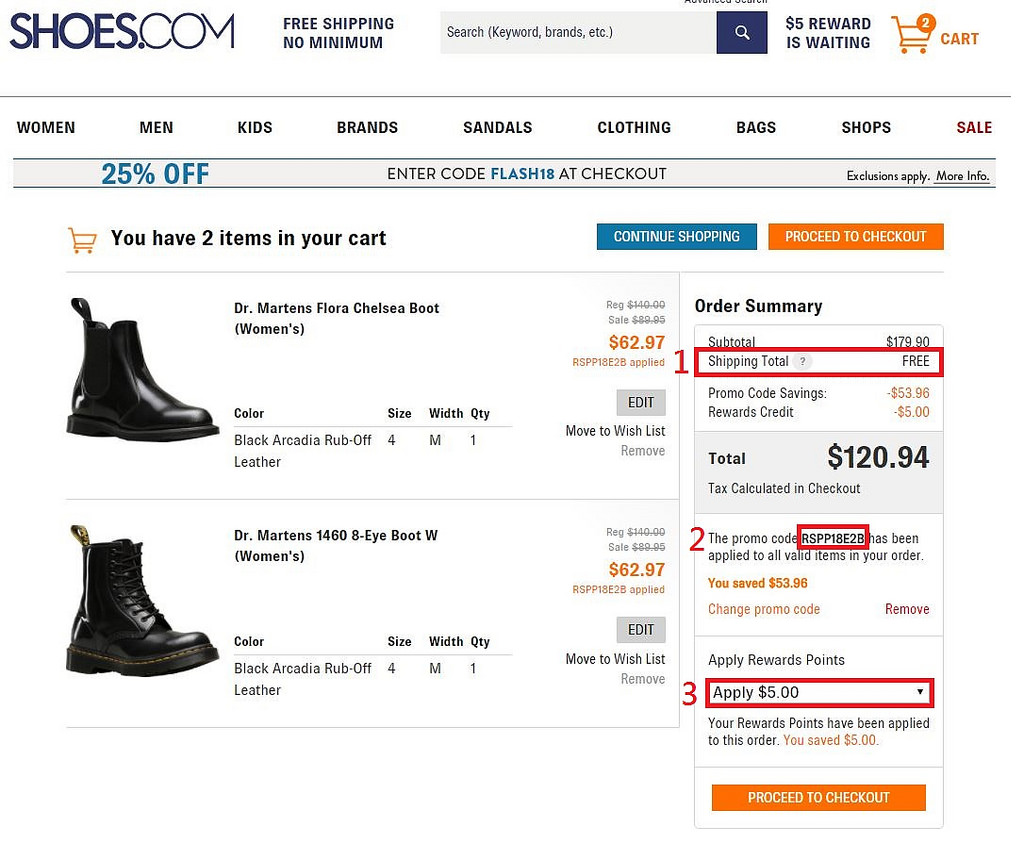This screenshot has height=843, width=1024.
Task: Move Flora Chelsea Boot to Wish List
Action: click(x=615, y=431)
